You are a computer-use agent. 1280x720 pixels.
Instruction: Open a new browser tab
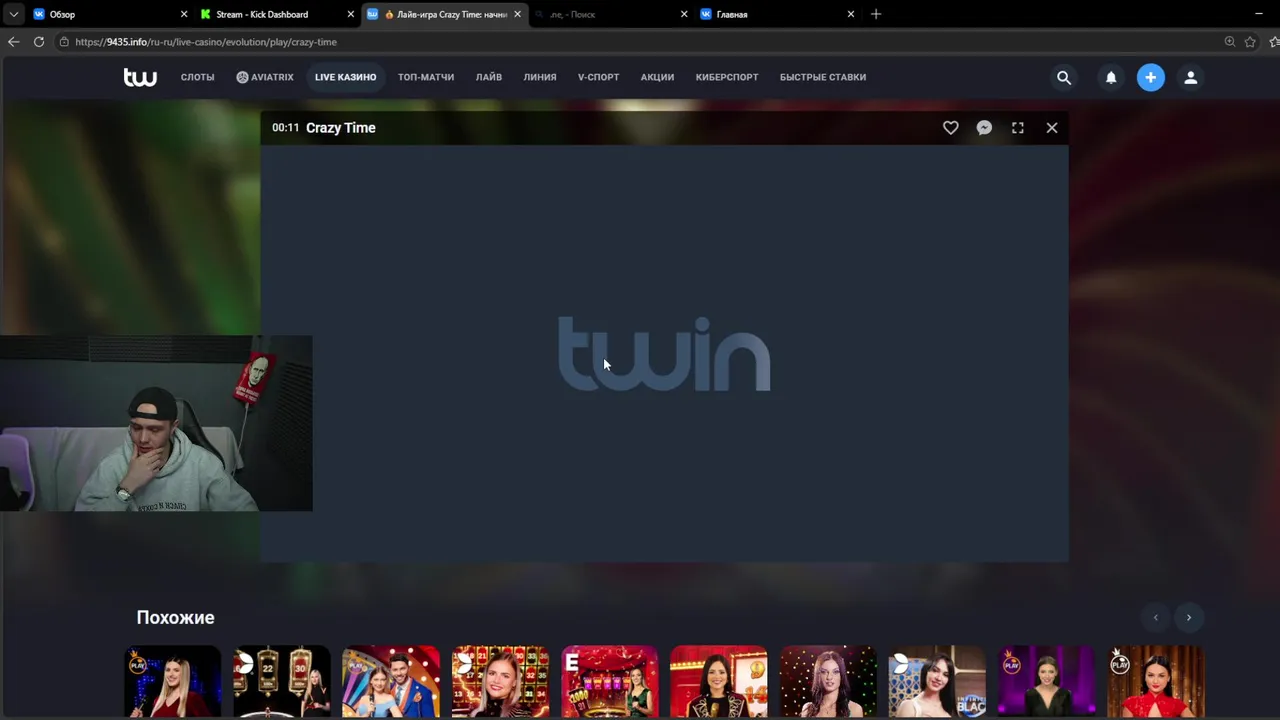[x=876, y=14]
